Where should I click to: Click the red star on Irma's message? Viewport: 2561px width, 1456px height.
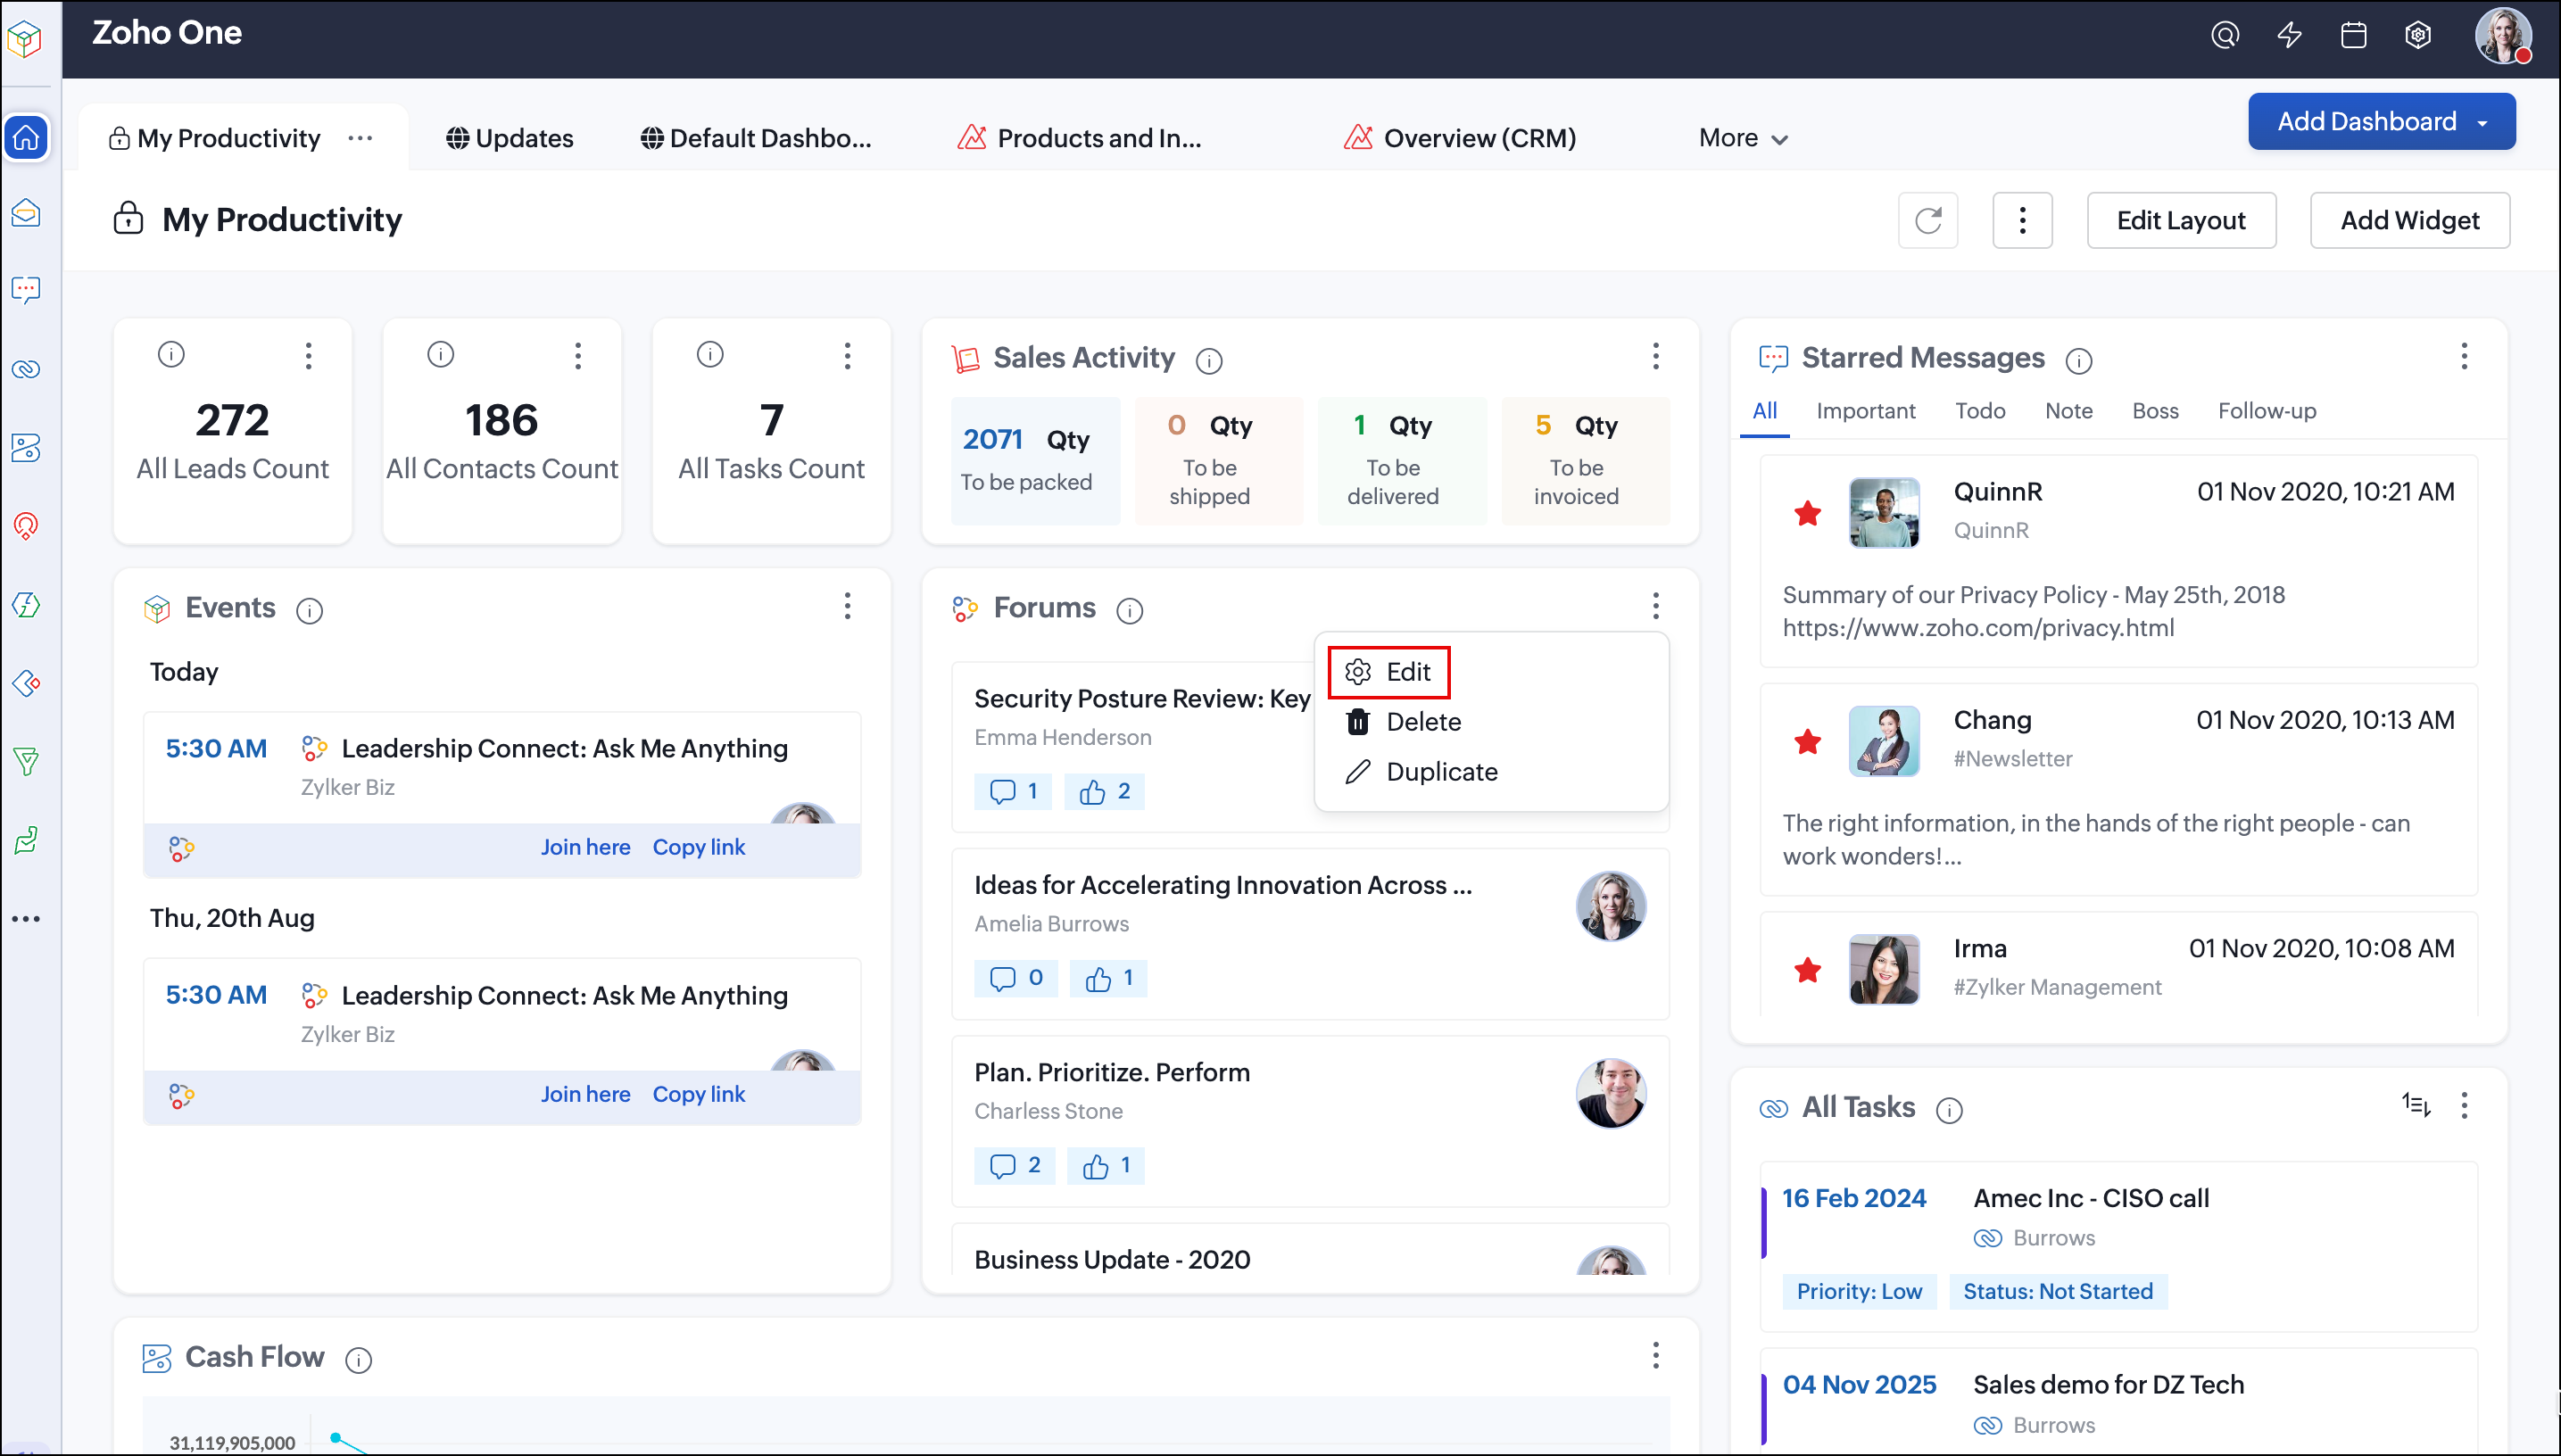coord(1807,970)
